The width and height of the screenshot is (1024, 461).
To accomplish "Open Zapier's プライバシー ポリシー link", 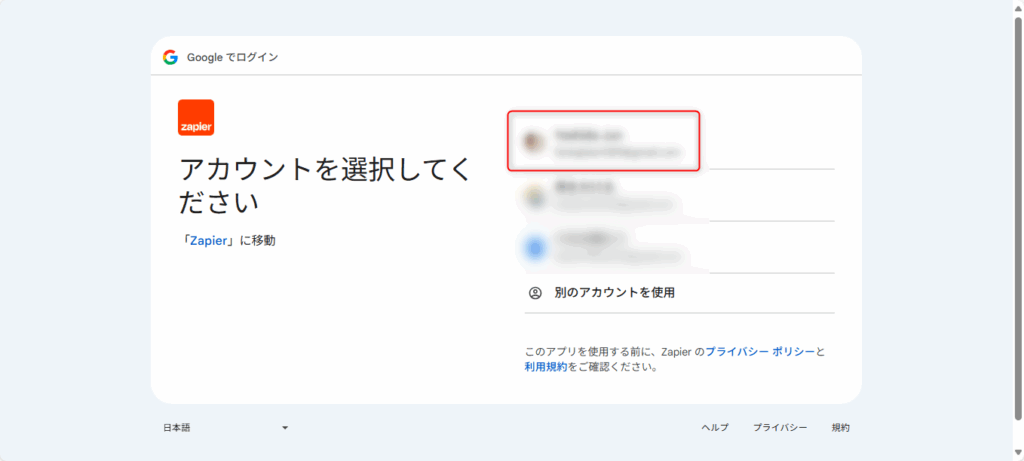I will tap(760, 352).
